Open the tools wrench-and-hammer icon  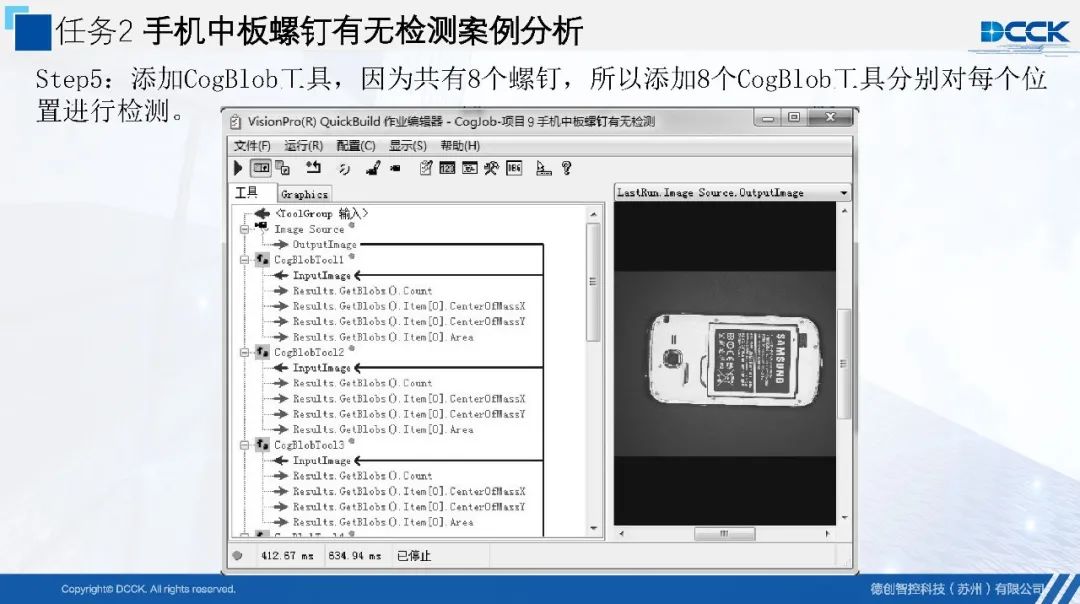[491, 167]
